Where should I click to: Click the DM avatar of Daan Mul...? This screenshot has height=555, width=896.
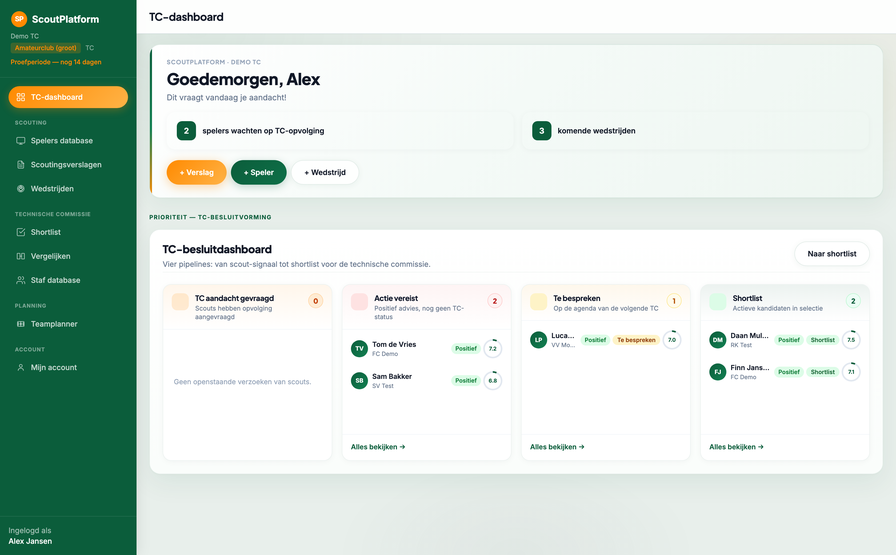coord(718,340)
